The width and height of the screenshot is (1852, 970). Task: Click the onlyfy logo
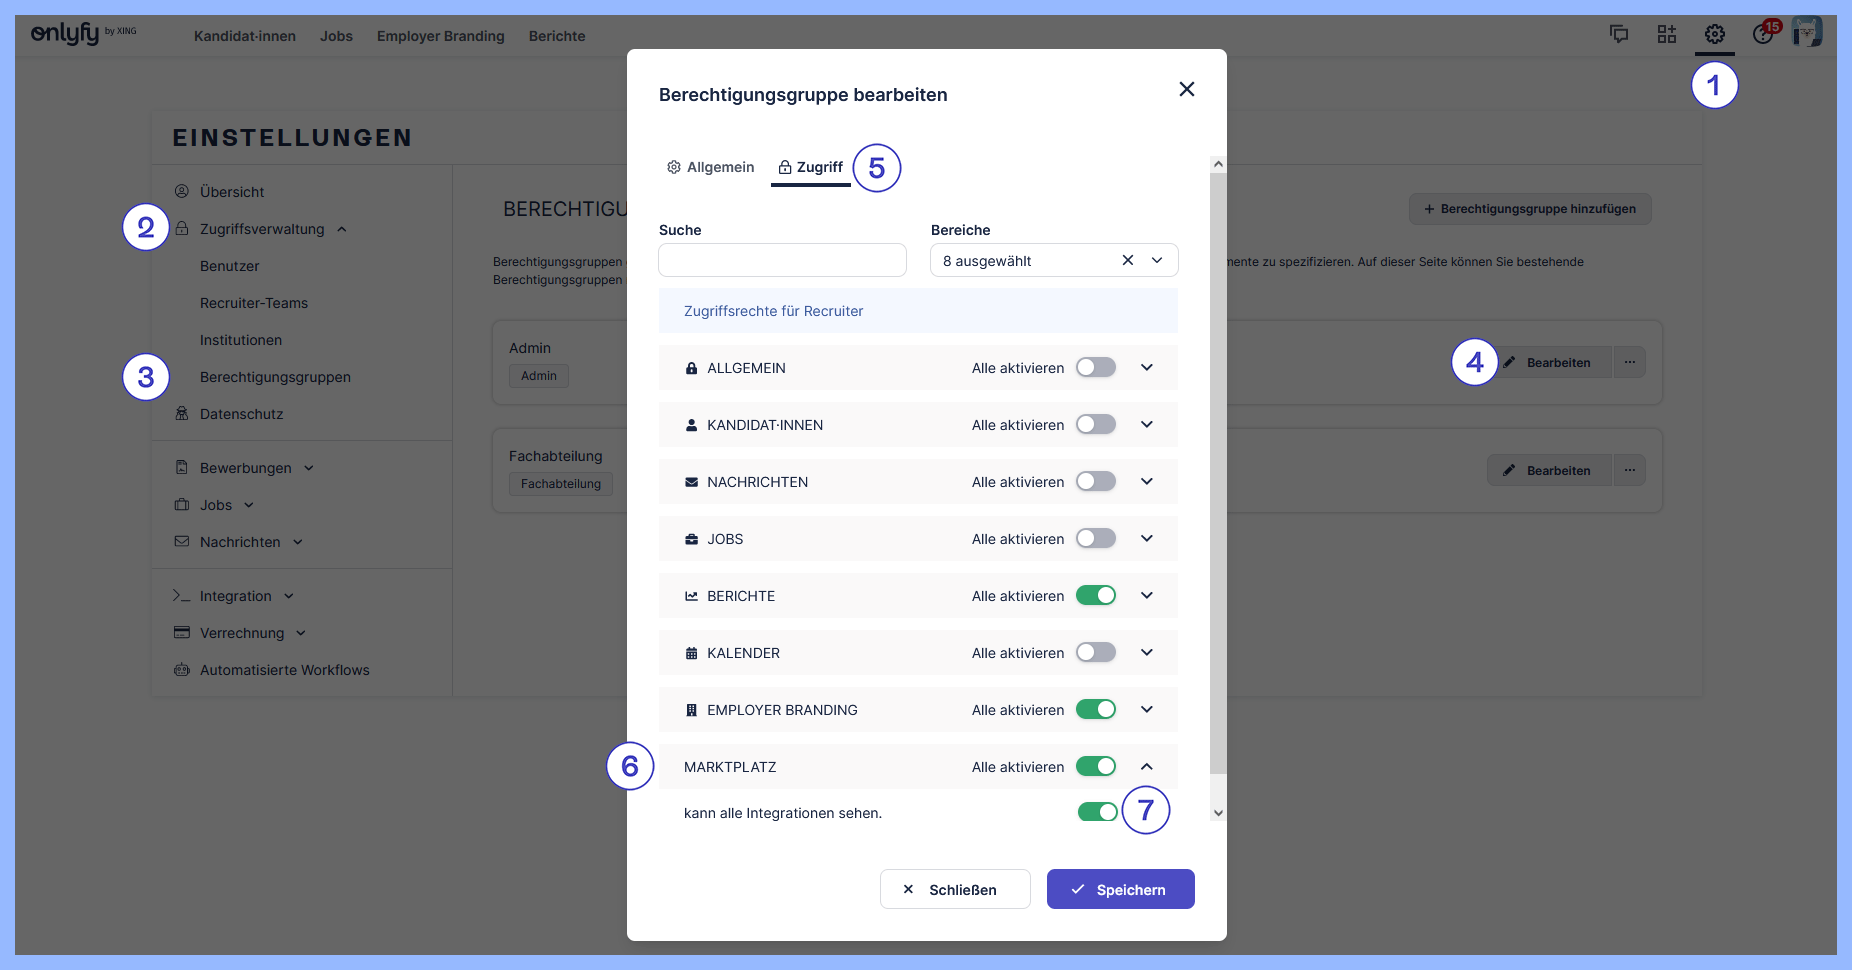[x=66, y=34]
